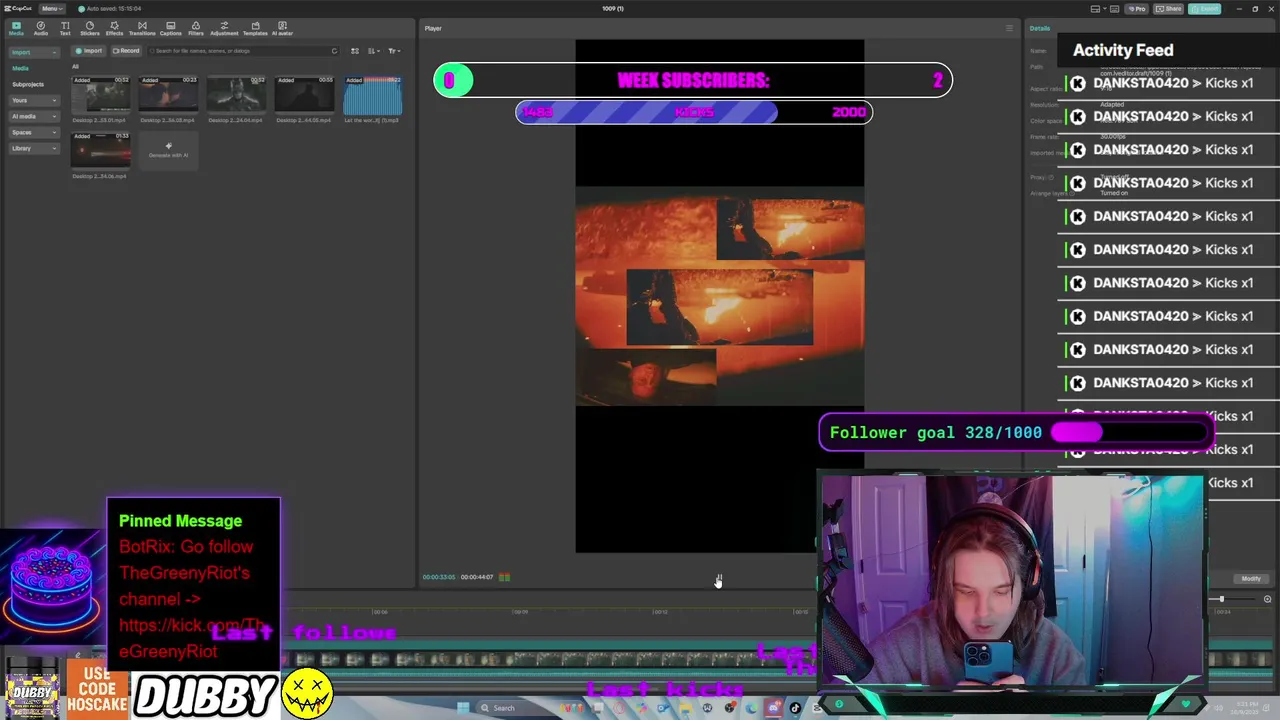The width and height of the screenshot is (1280, 720).
Task: Open the Captions tab
Action: (x=171, y=28)
